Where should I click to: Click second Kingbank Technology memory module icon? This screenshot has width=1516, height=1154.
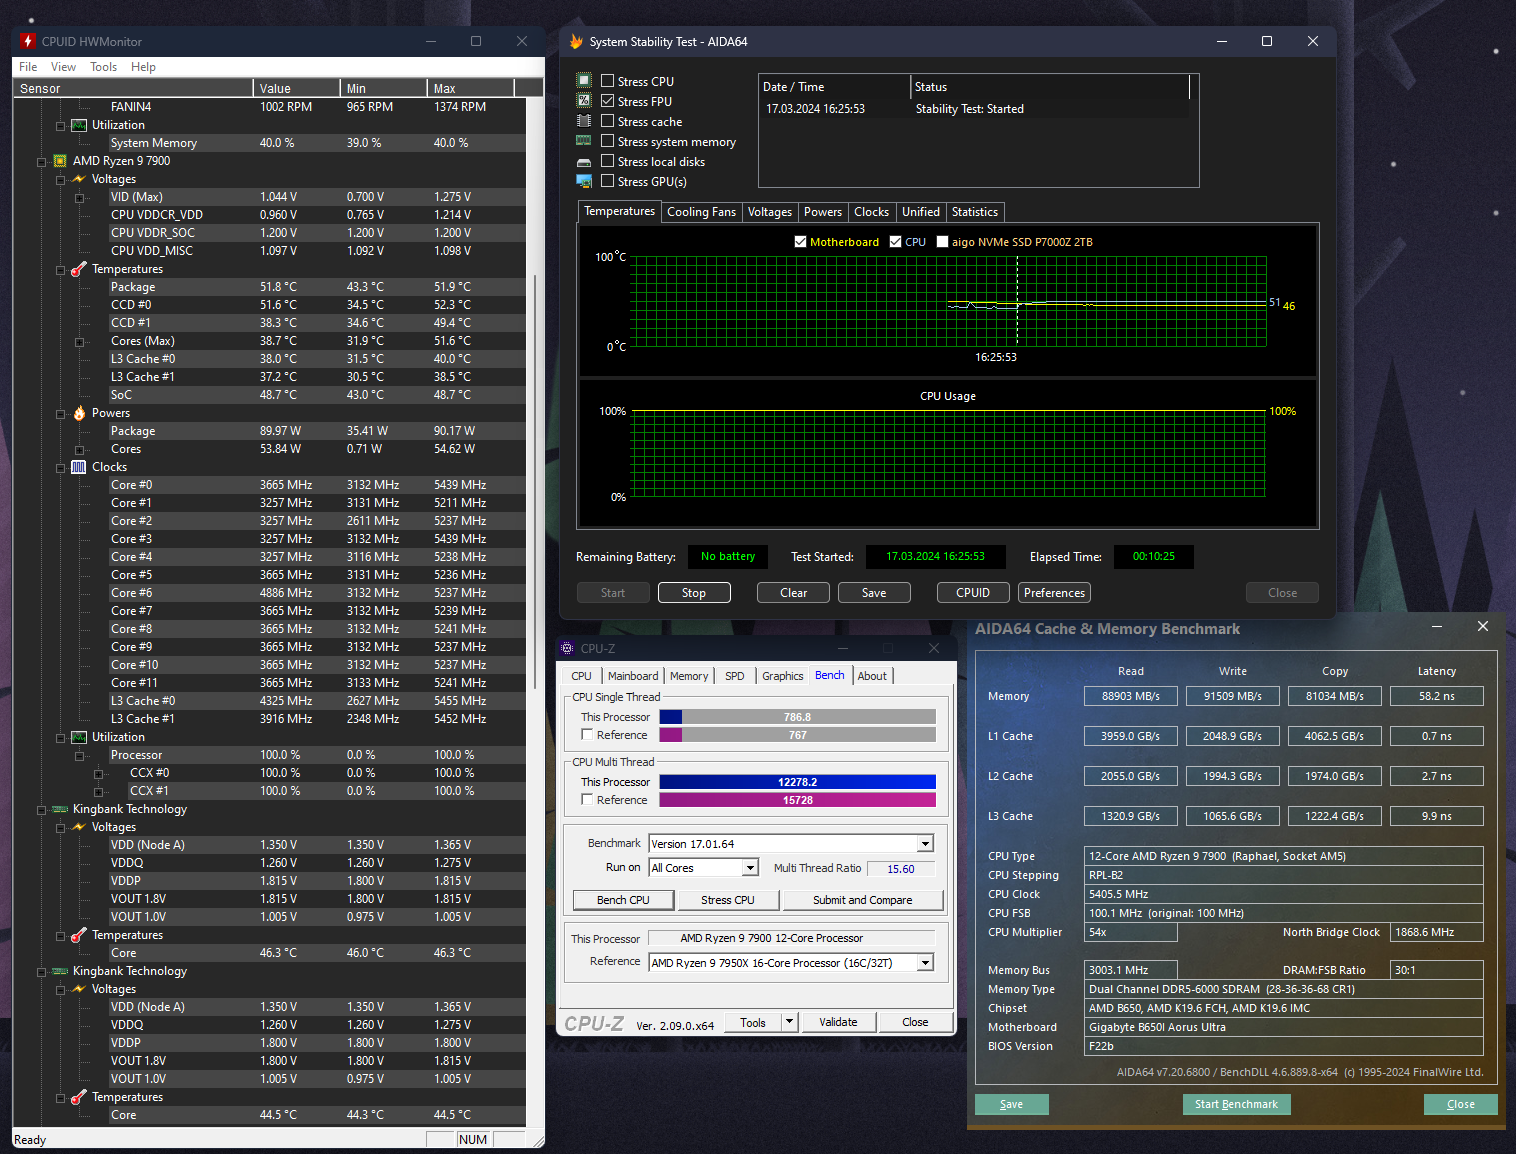pos(60,971)
